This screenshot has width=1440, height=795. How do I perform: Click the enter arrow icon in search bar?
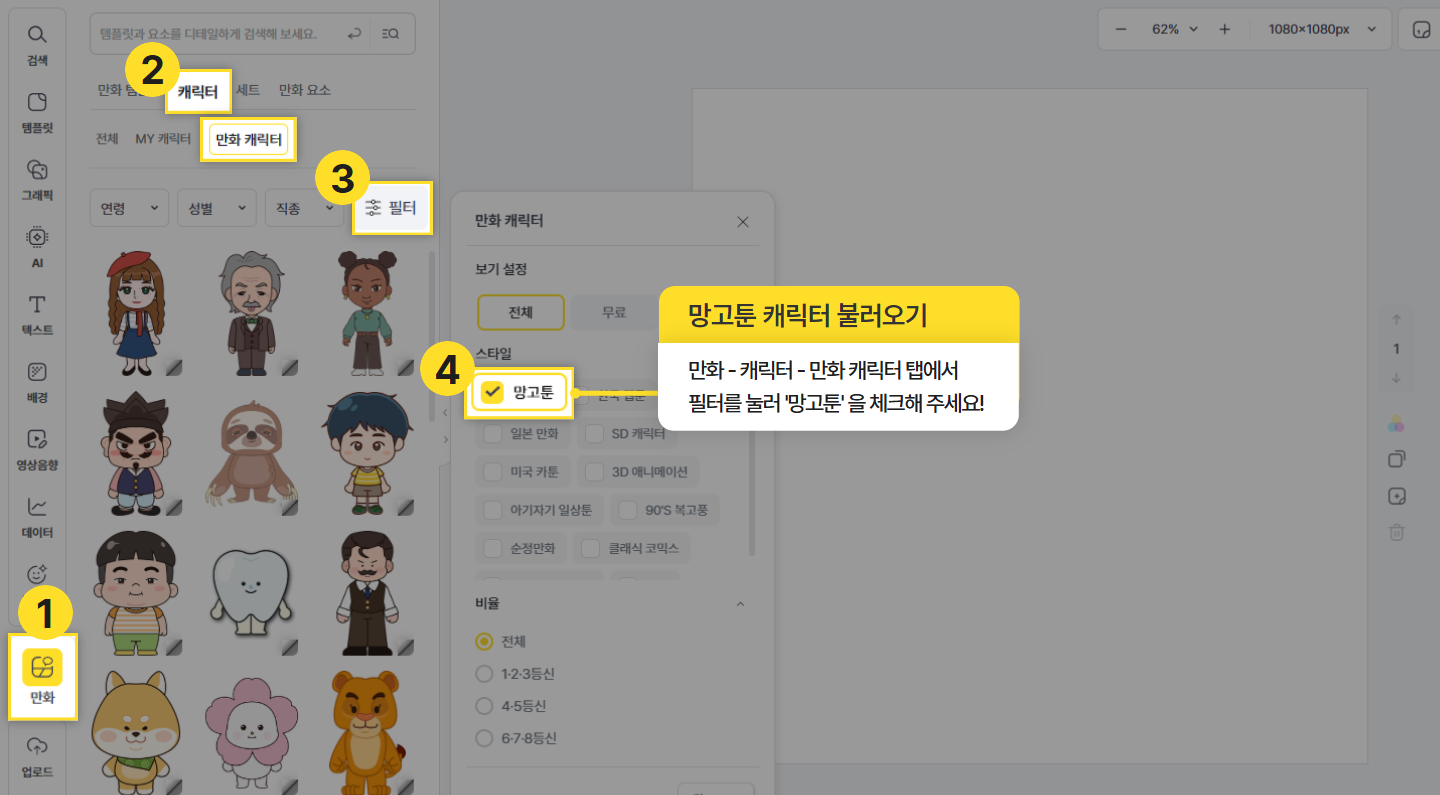(x=354, y=34)
